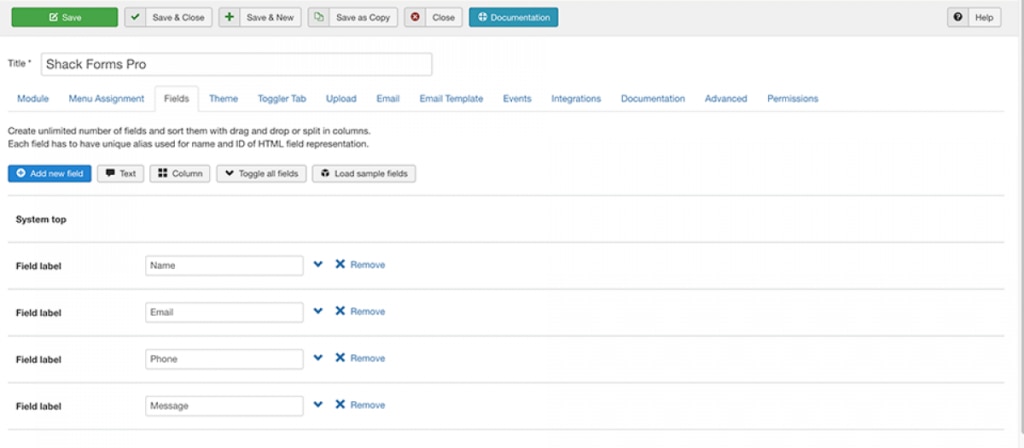This screenshot has width=1024, height=448.
Task: Click the Text button with speech icon
Action: [121, 174]
